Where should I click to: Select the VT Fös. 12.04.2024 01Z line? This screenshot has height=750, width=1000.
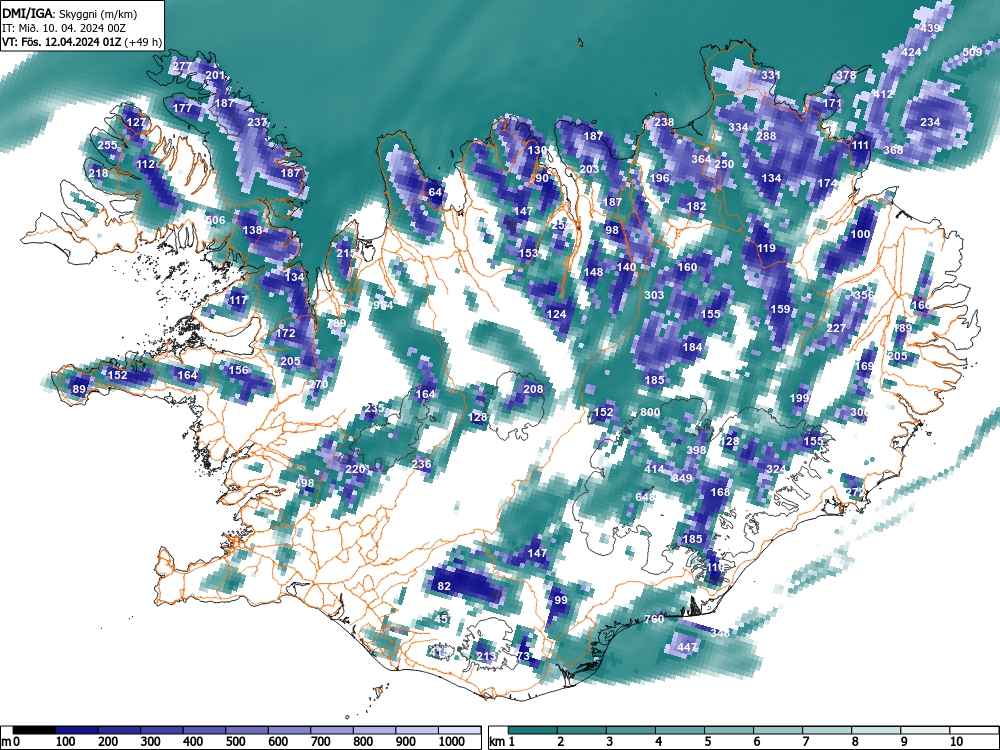click(82, 42)
